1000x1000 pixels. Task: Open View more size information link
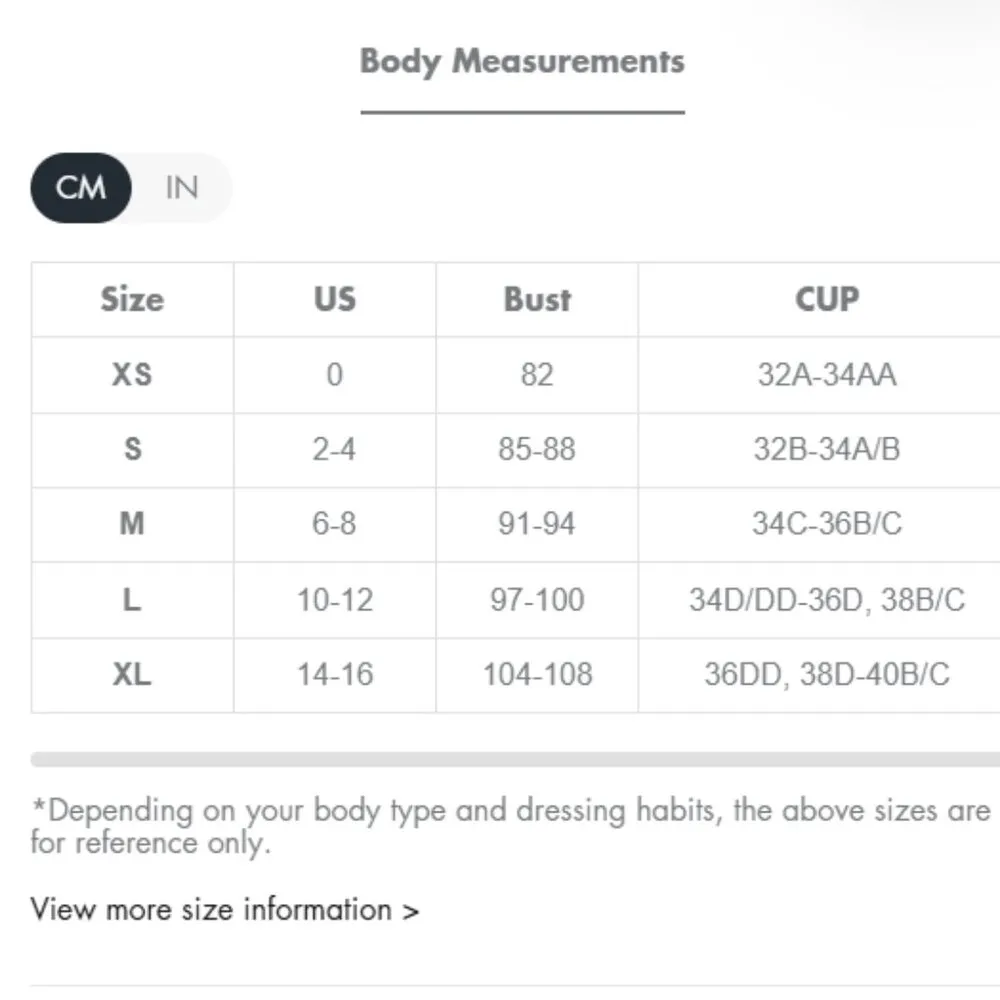225,910
